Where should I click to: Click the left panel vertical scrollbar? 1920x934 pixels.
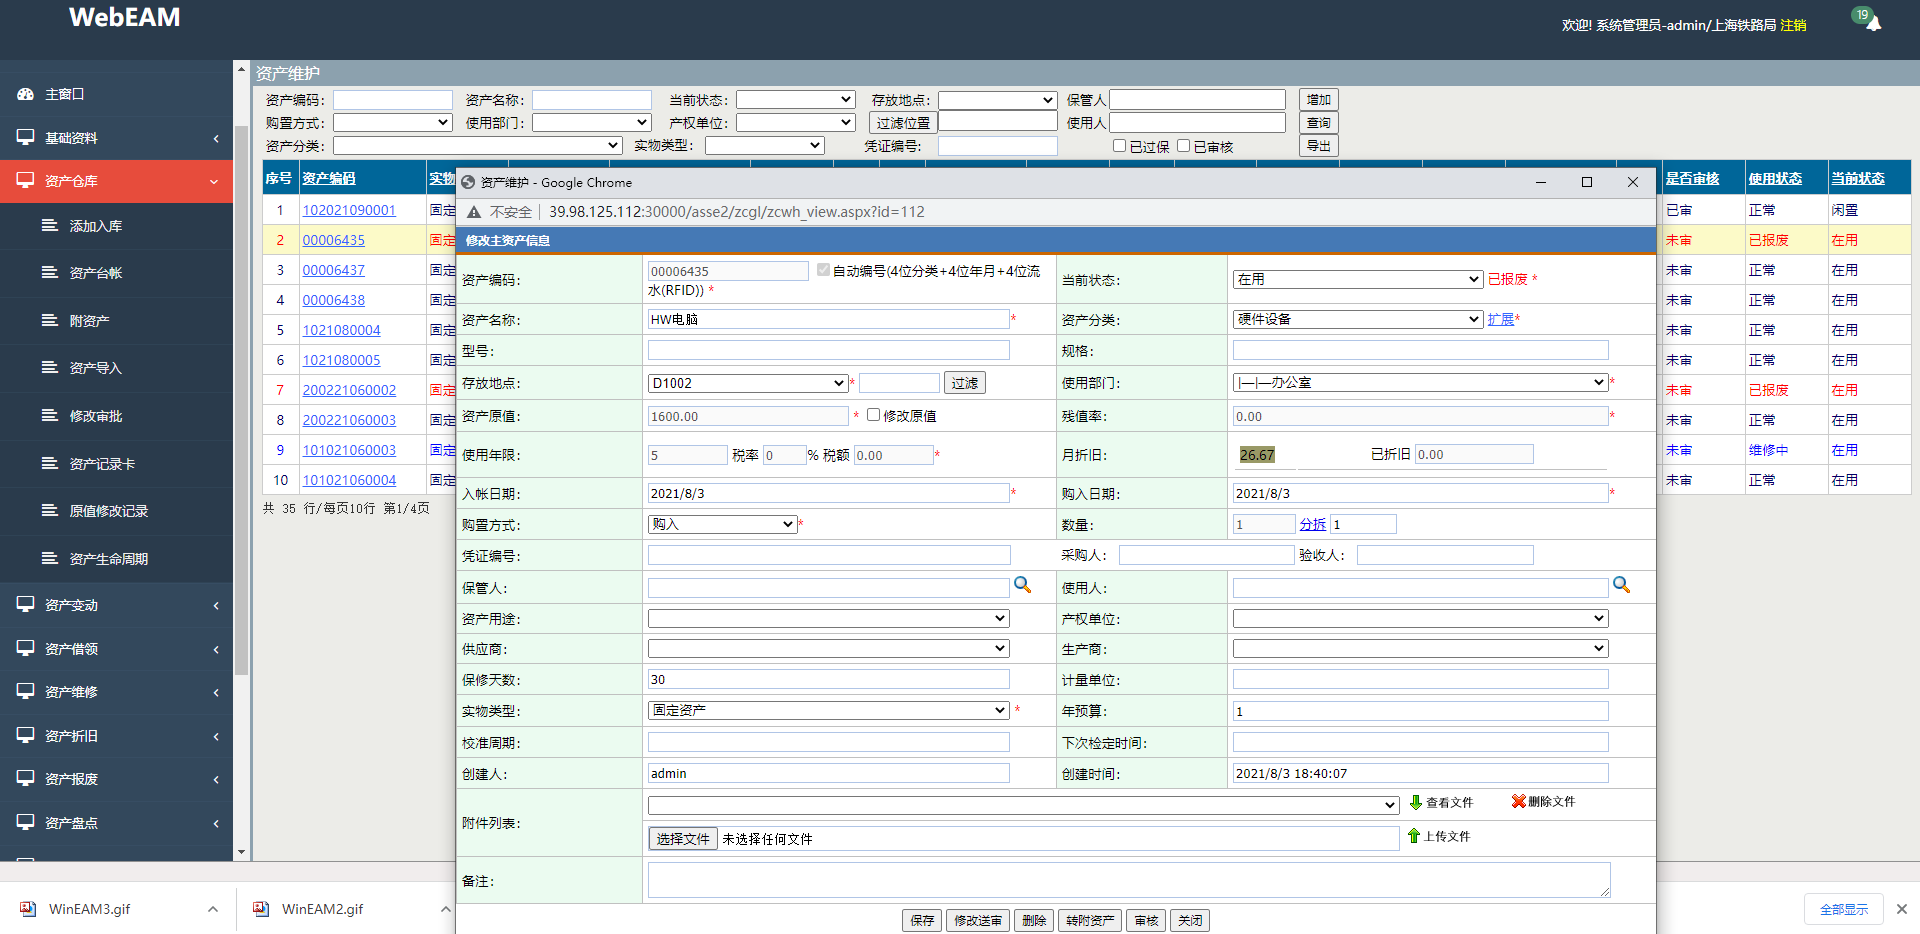[x=241, y=400]
